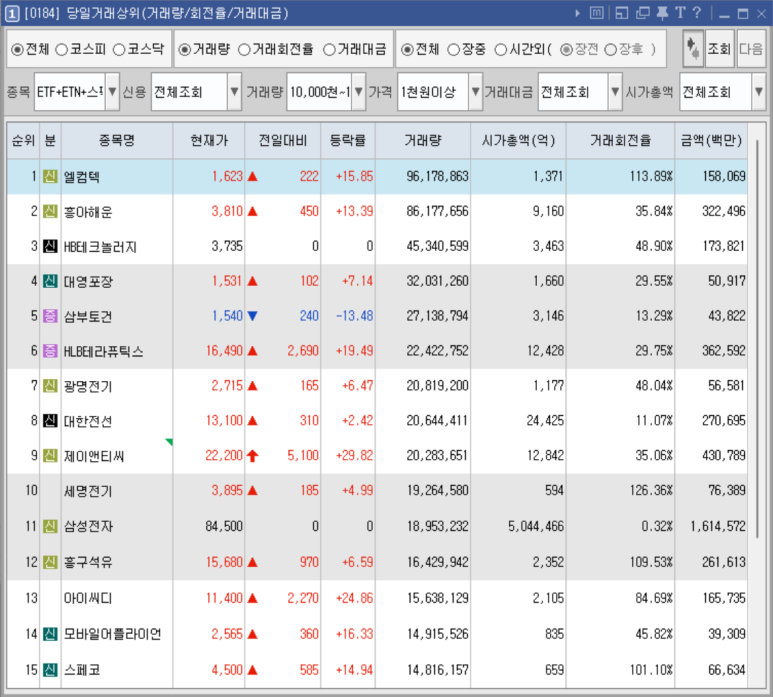This screenshot has width=773, height=697.
Task: Click the T font size icon
Action: point(680,13)
